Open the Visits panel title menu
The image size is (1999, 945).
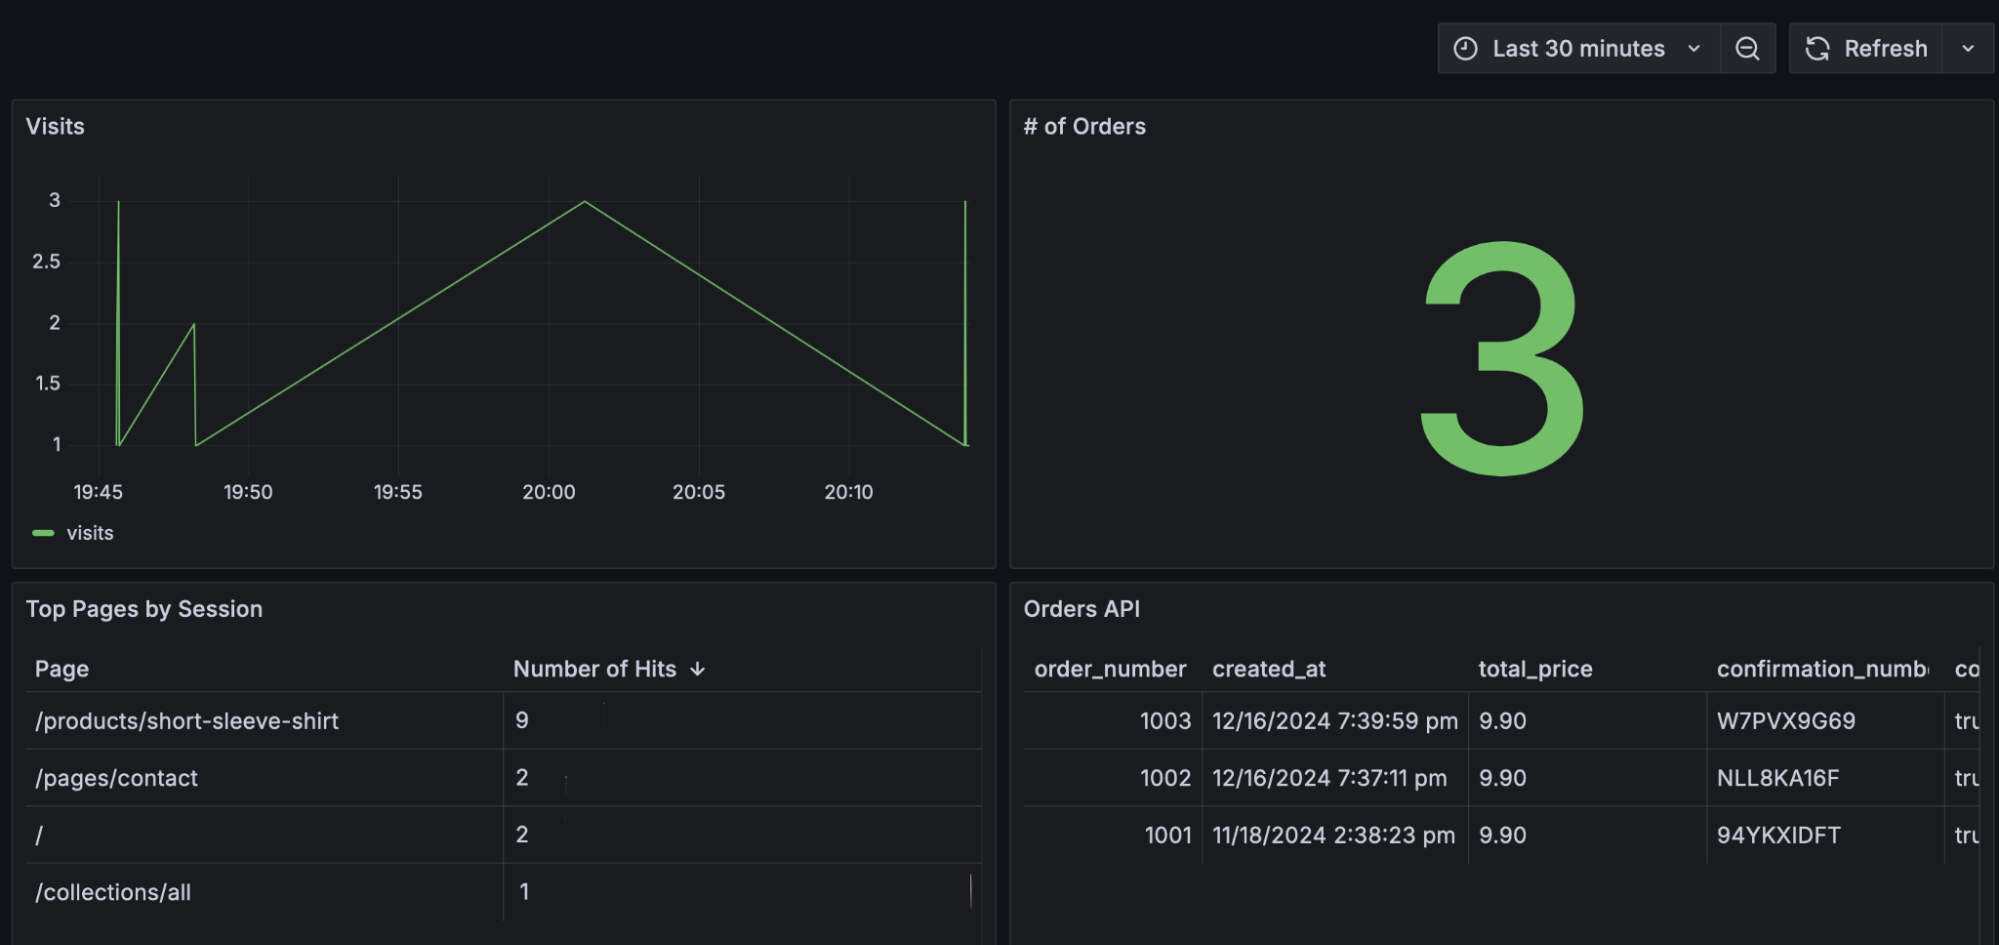52,126
